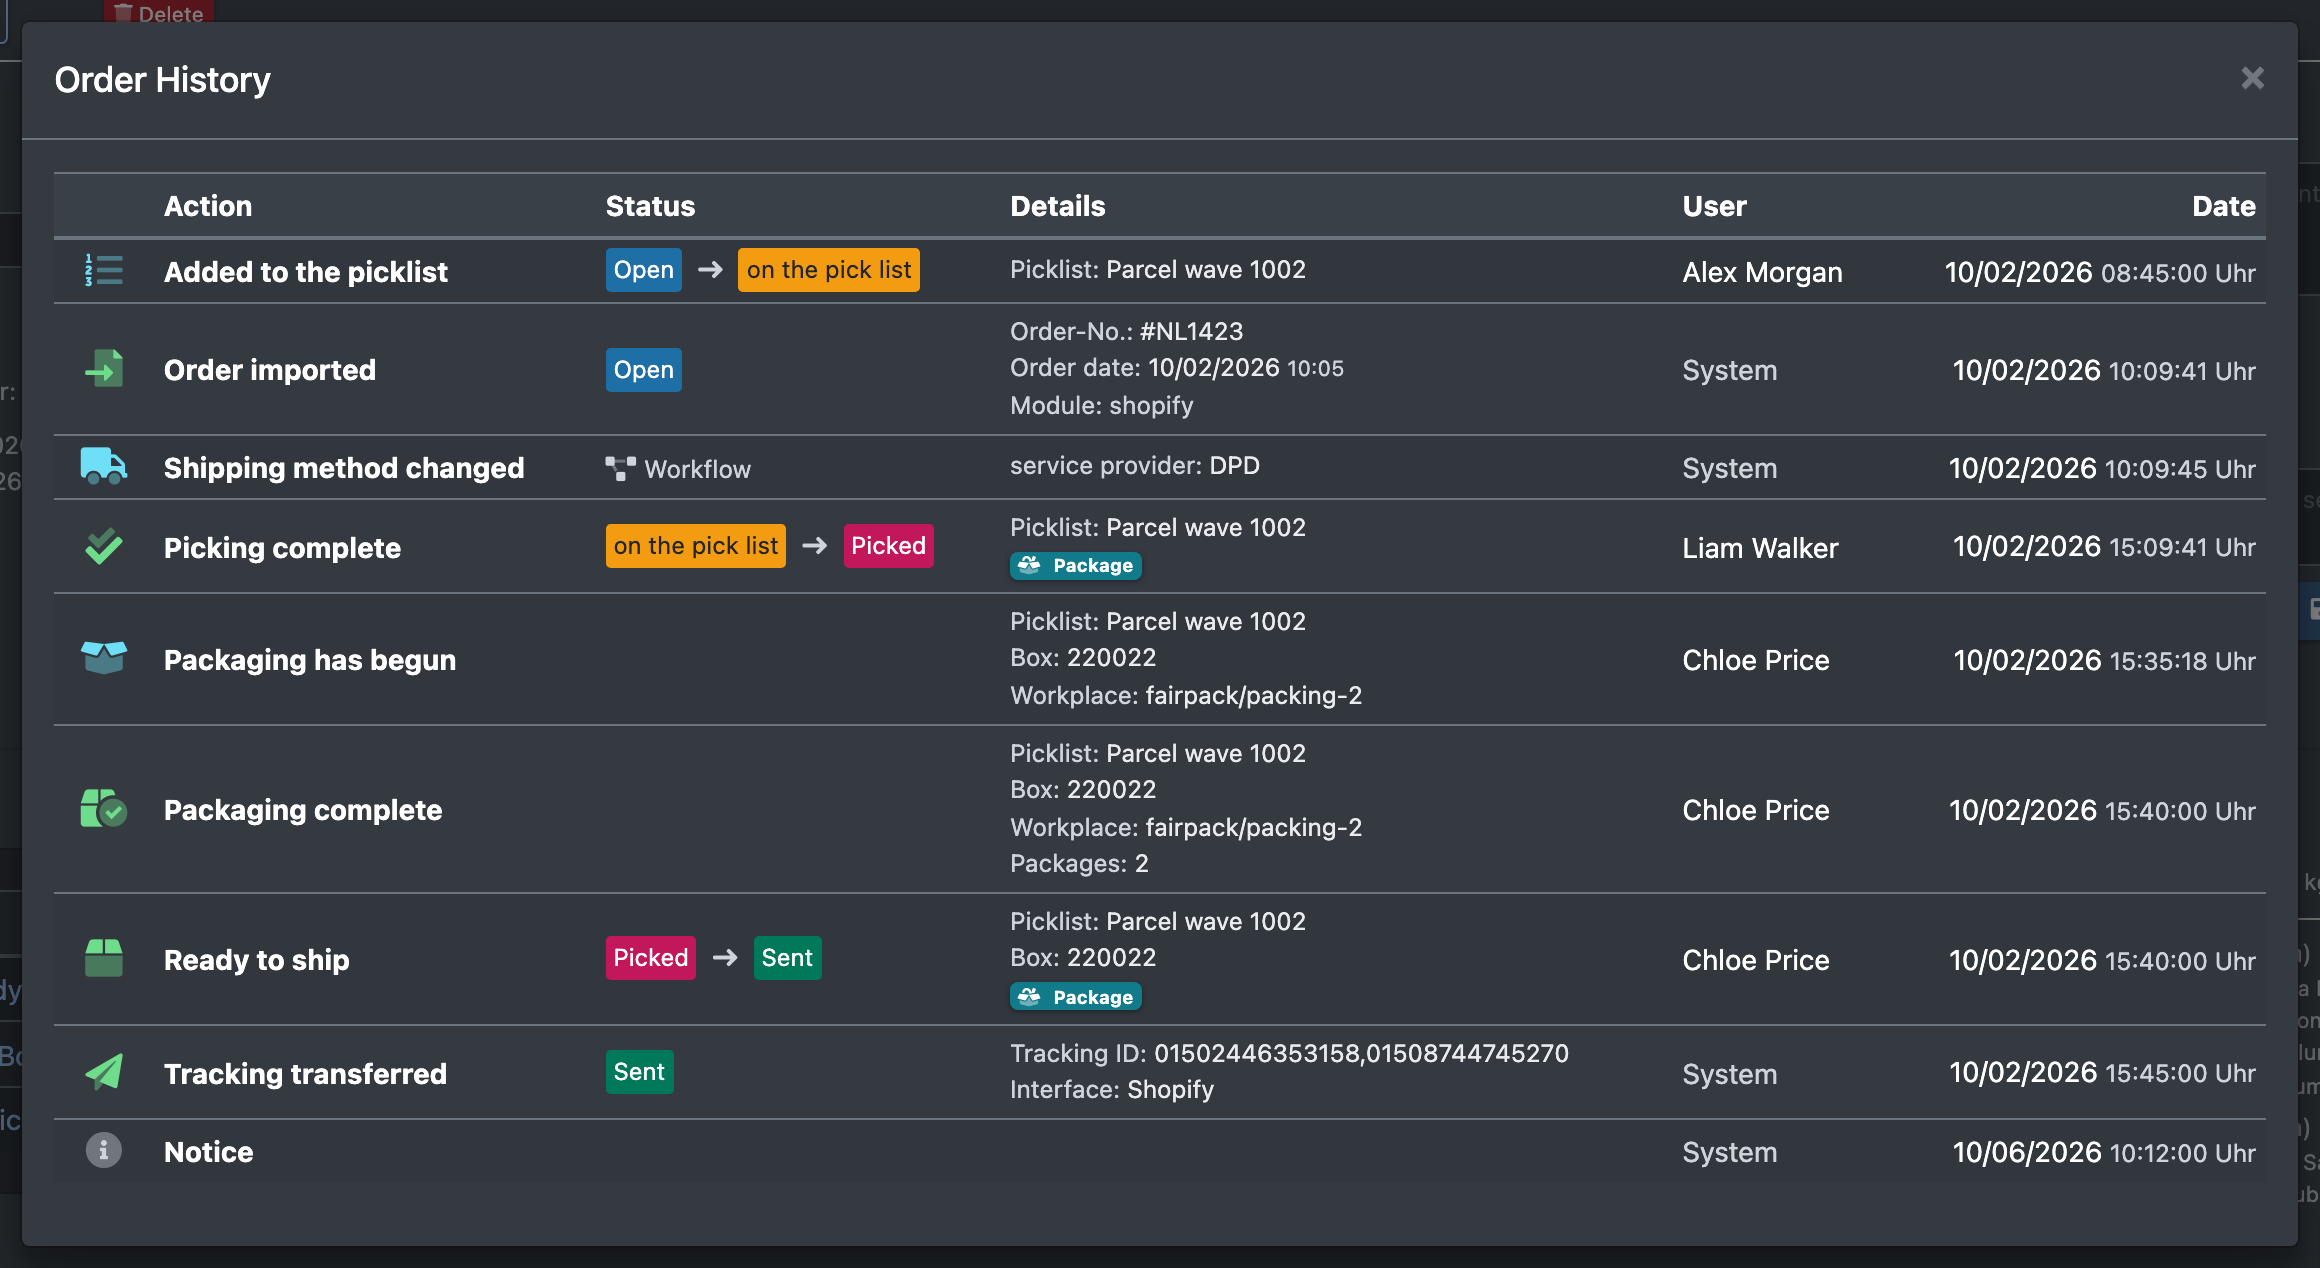Click the Tracking ID numbers text
The image size is (2320, 1268).
point(1361,1053)
